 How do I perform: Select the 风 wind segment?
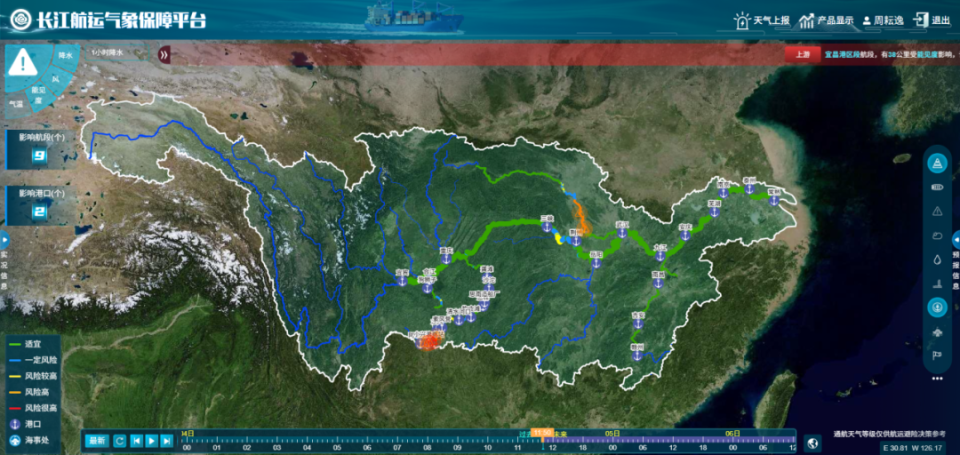click(x=56, y=78)
